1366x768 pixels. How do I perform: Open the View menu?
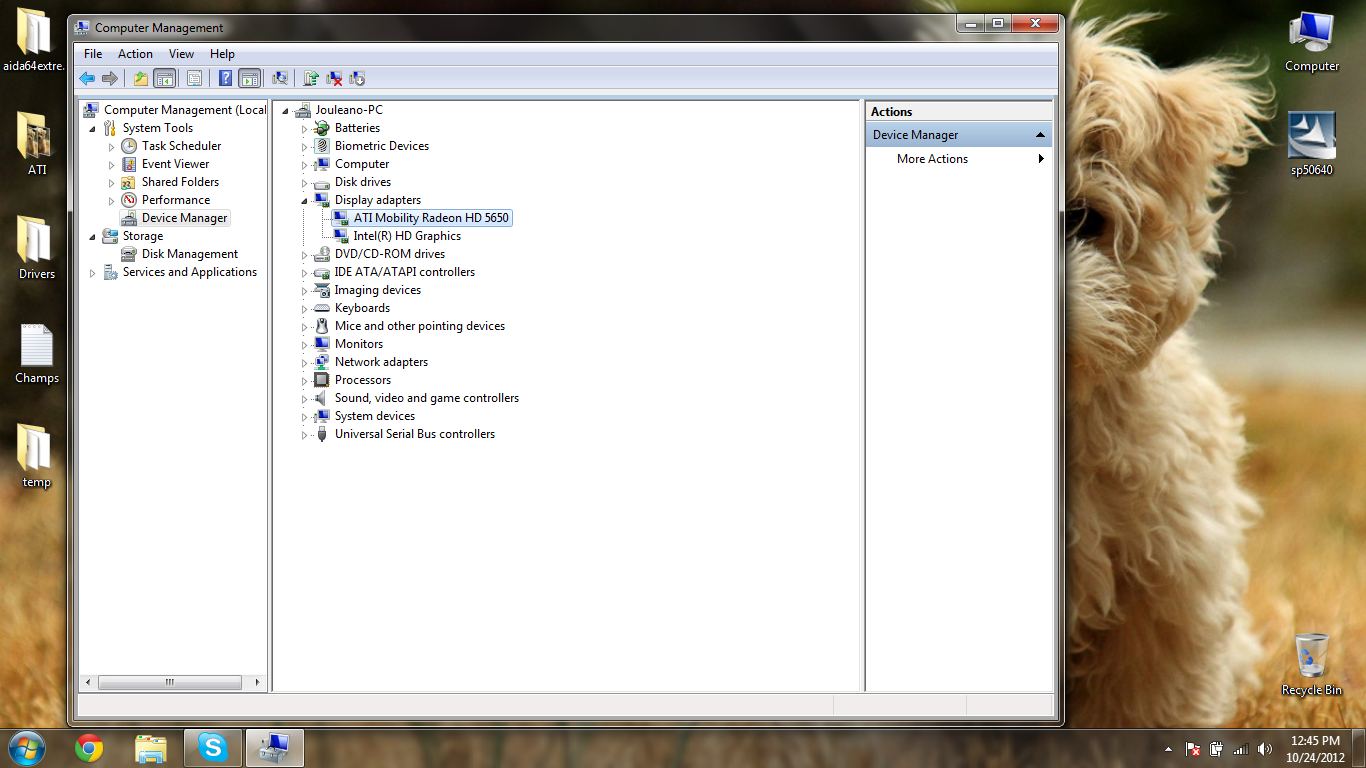pyautogui.click(x=181, y=53)
